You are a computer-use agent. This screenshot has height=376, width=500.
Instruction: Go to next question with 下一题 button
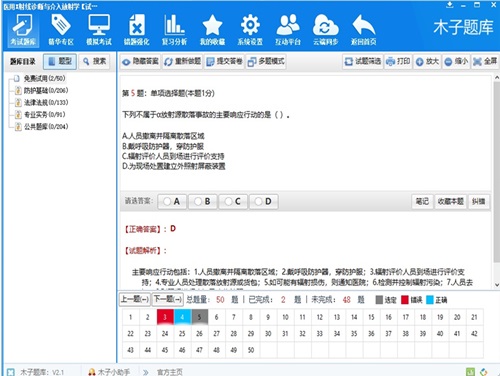point(167,299)
